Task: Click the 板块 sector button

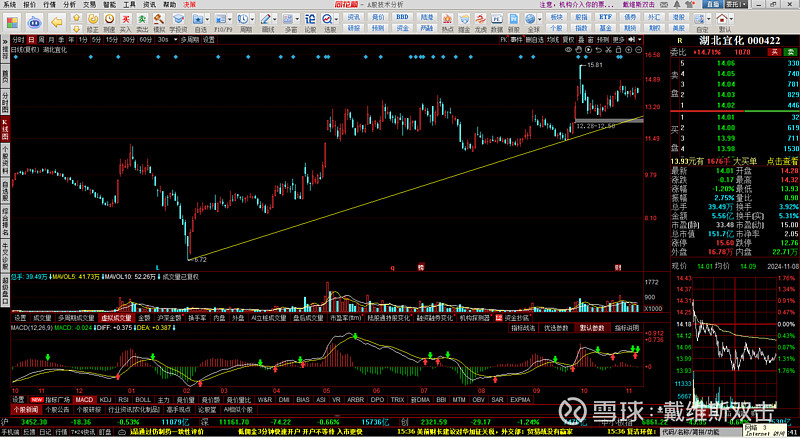Action: click(x=557, y=17)
